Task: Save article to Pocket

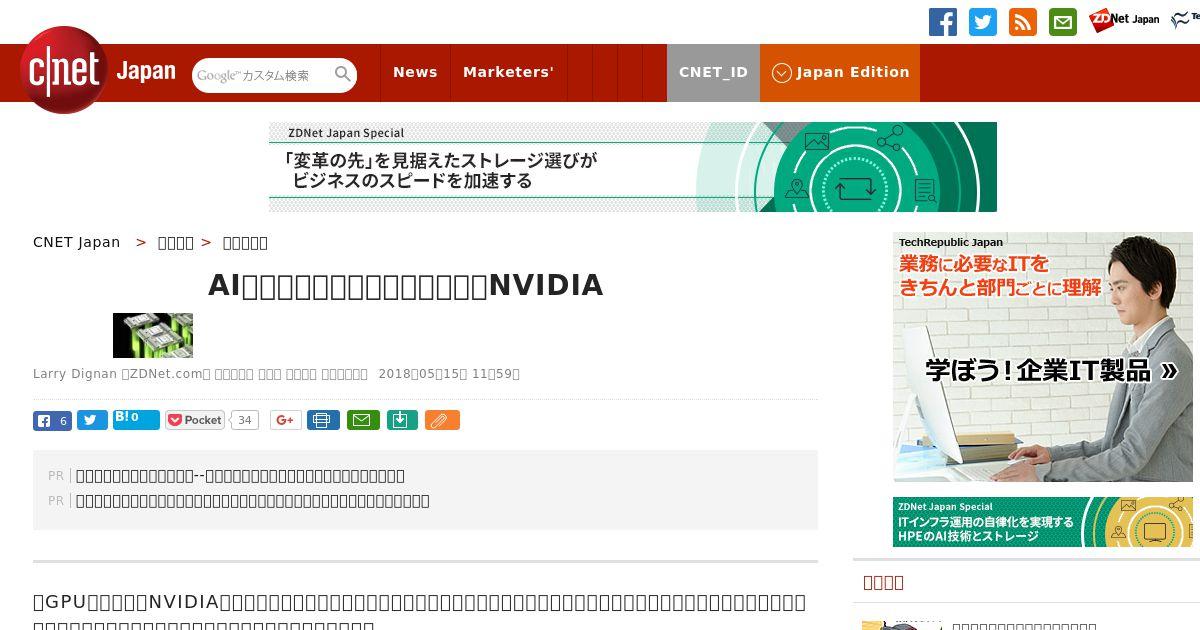Action: 195,420
